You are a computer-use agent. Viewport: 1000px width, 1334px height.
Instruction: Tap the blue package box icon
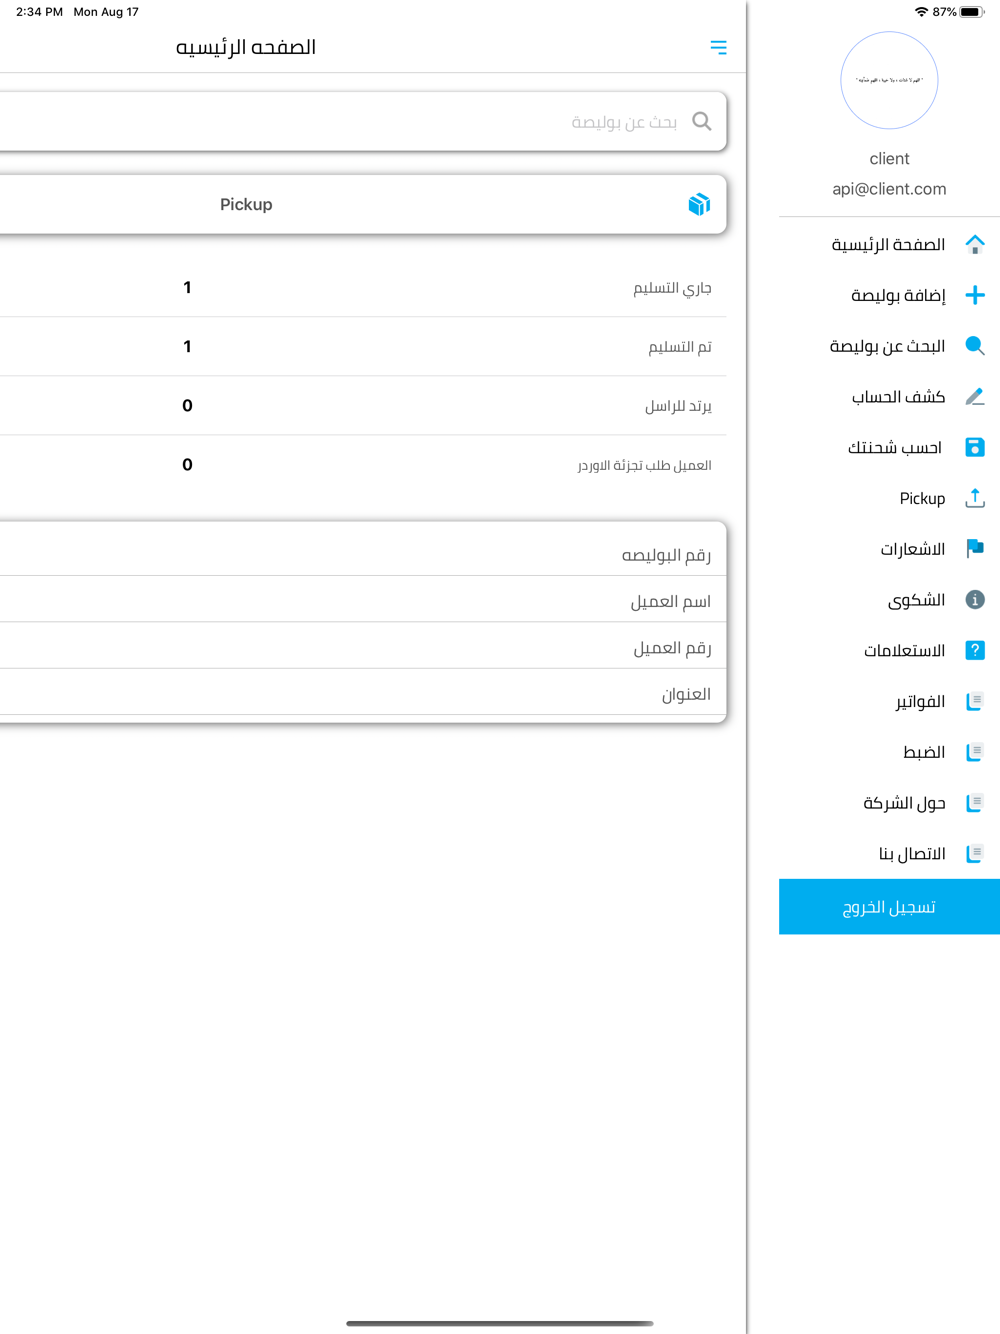pos(699,204)
